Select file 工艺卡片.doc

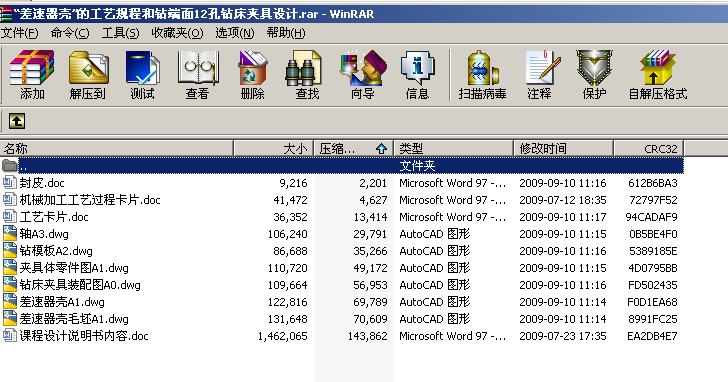[54, 216]
